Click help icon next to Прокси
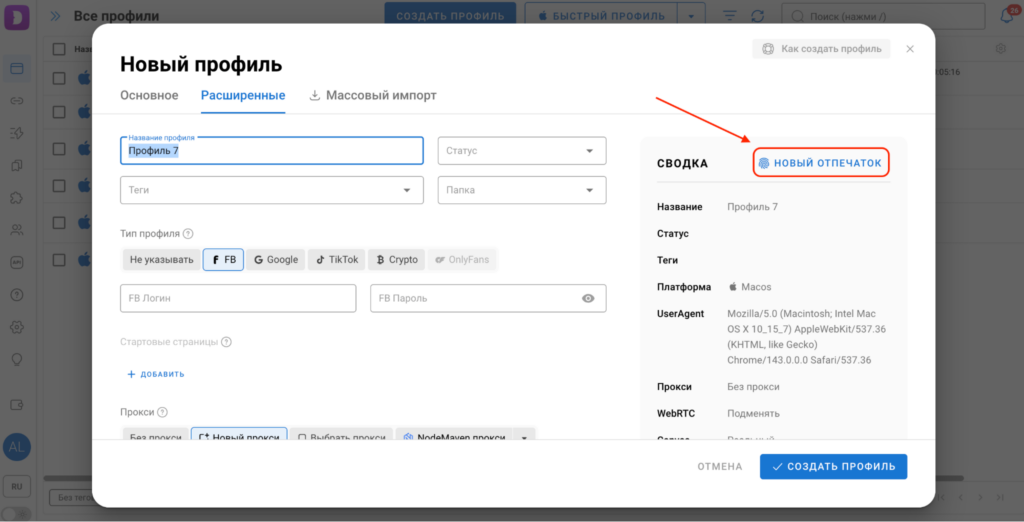This screenshot has height=522, width=1024. click(x=162, y=412)
